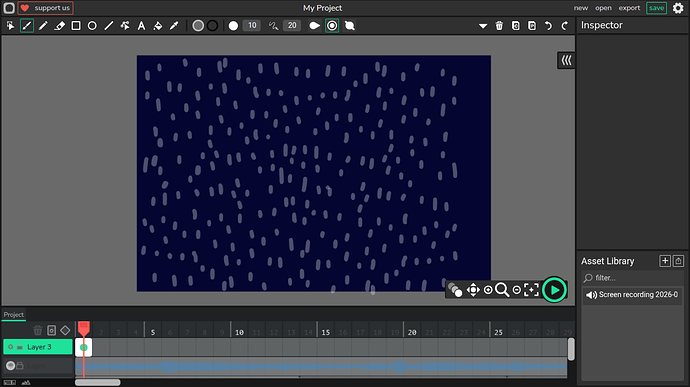
Task: Add a new asset with plus button
Action: click(665, 261)
